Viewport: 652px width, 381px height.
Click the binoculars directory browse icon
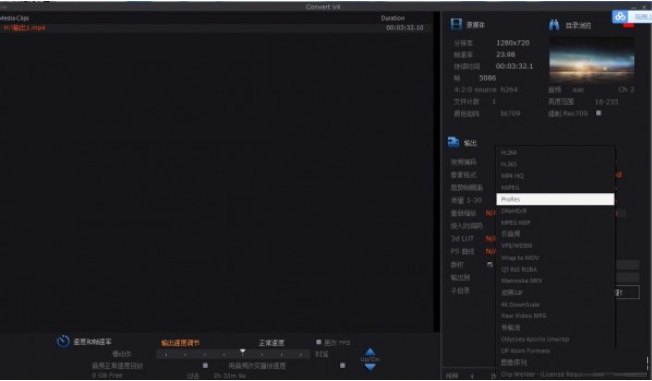[554, 25]
